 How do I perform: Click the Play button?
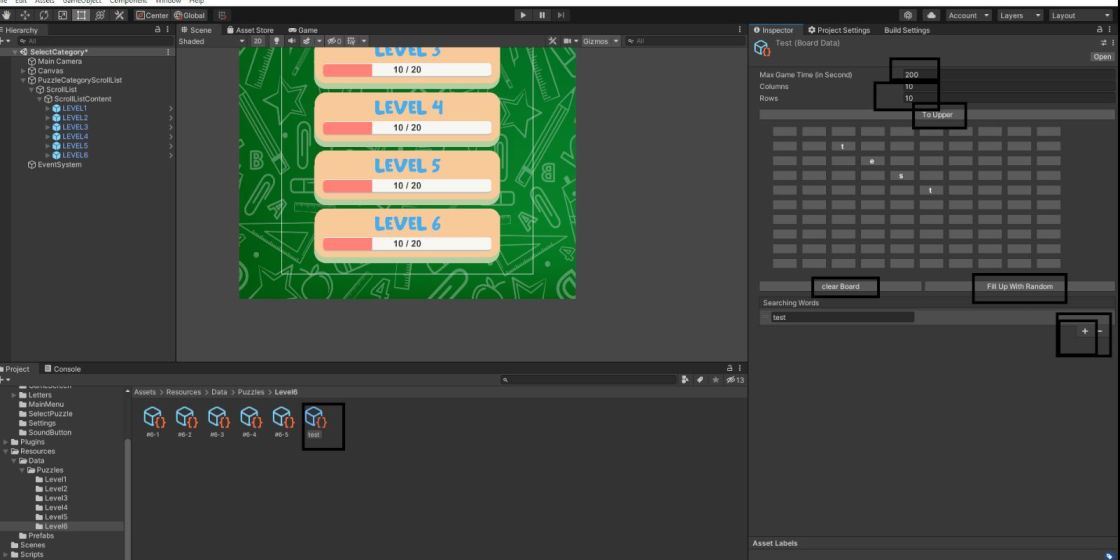click(523, 15)
